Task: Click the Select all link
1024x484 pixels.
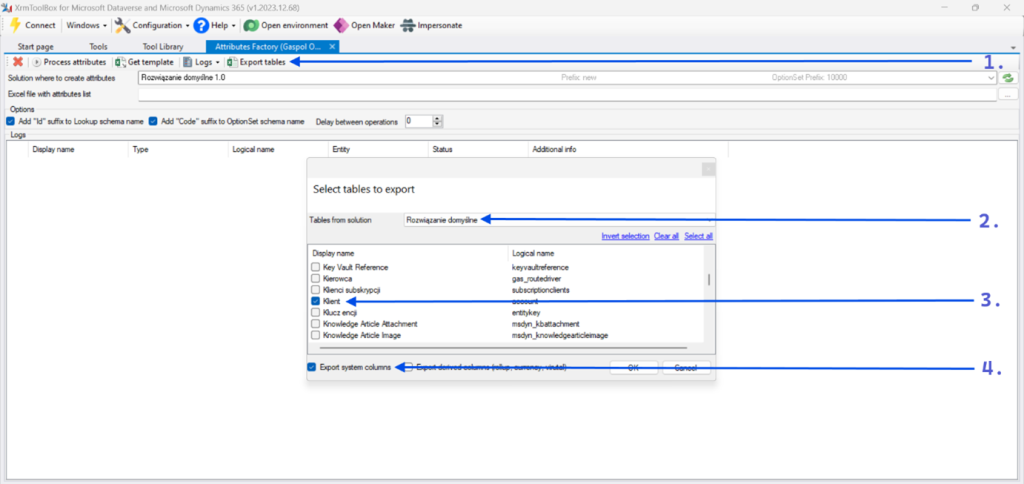Action: 698,236
